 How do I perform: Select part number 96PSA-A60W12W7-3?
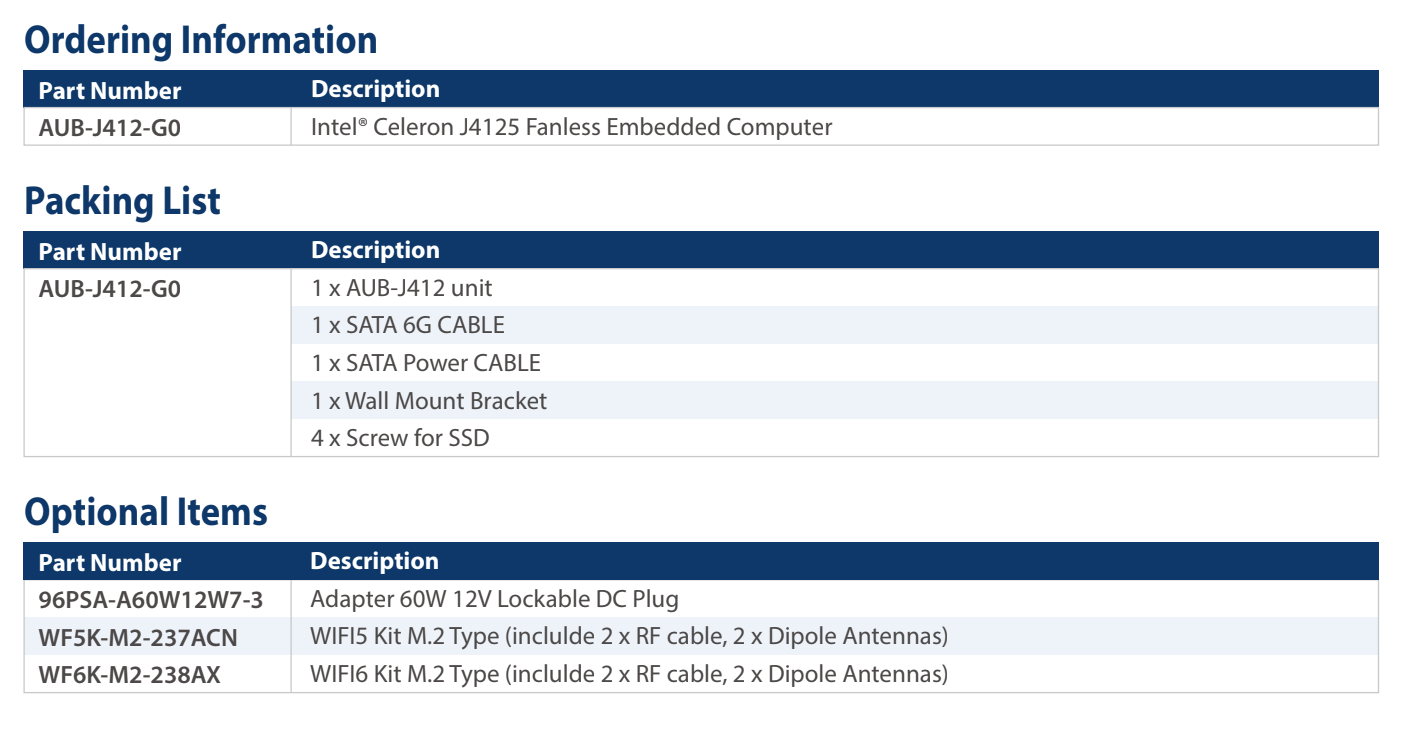point(151,600)
